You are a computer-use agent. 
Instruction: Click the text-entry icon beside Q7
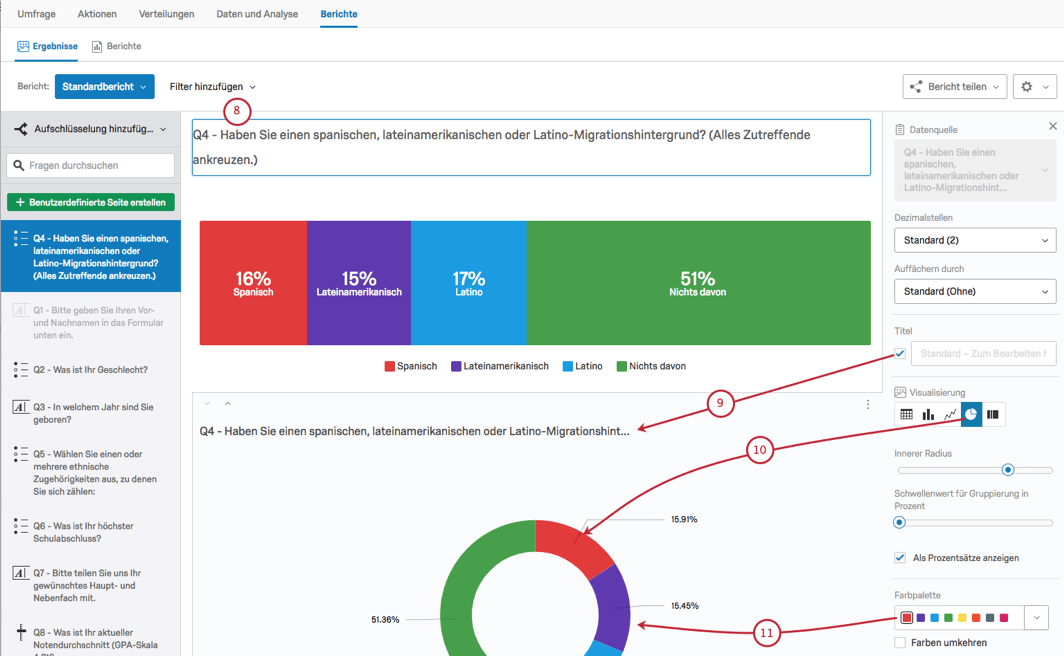[x=21, y=573]
